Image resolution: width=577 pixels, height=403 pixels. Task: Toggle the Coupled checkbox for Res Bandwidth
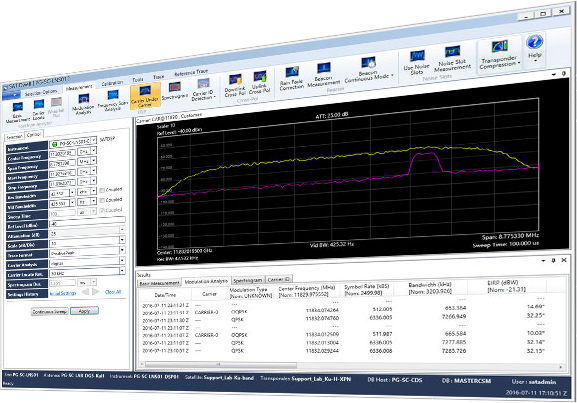(102, 190)
